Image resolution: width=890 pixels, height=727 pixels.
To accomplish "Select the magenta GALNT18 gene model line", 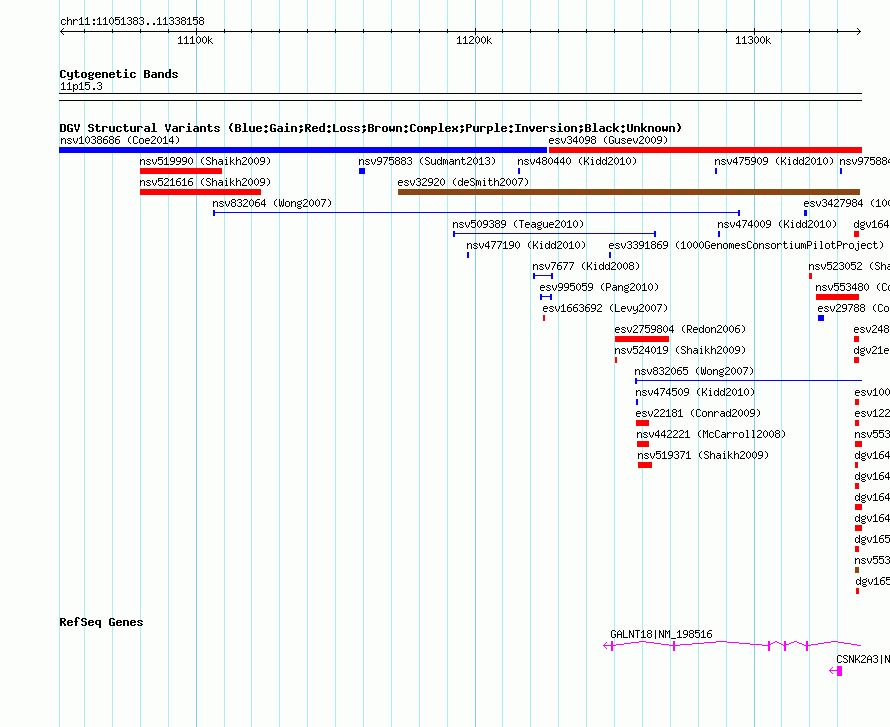I will point(732,645).
